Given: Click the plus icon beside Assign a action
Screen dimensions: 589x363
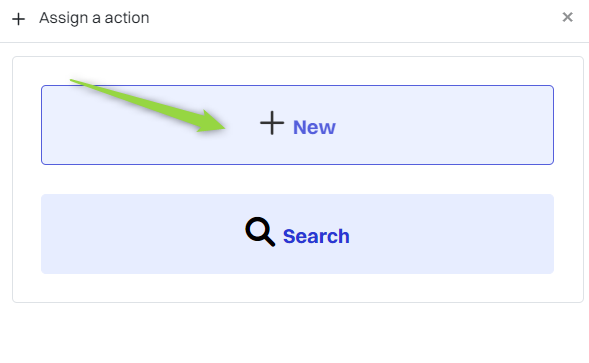Looking at the screenshot, I should 18,19.
